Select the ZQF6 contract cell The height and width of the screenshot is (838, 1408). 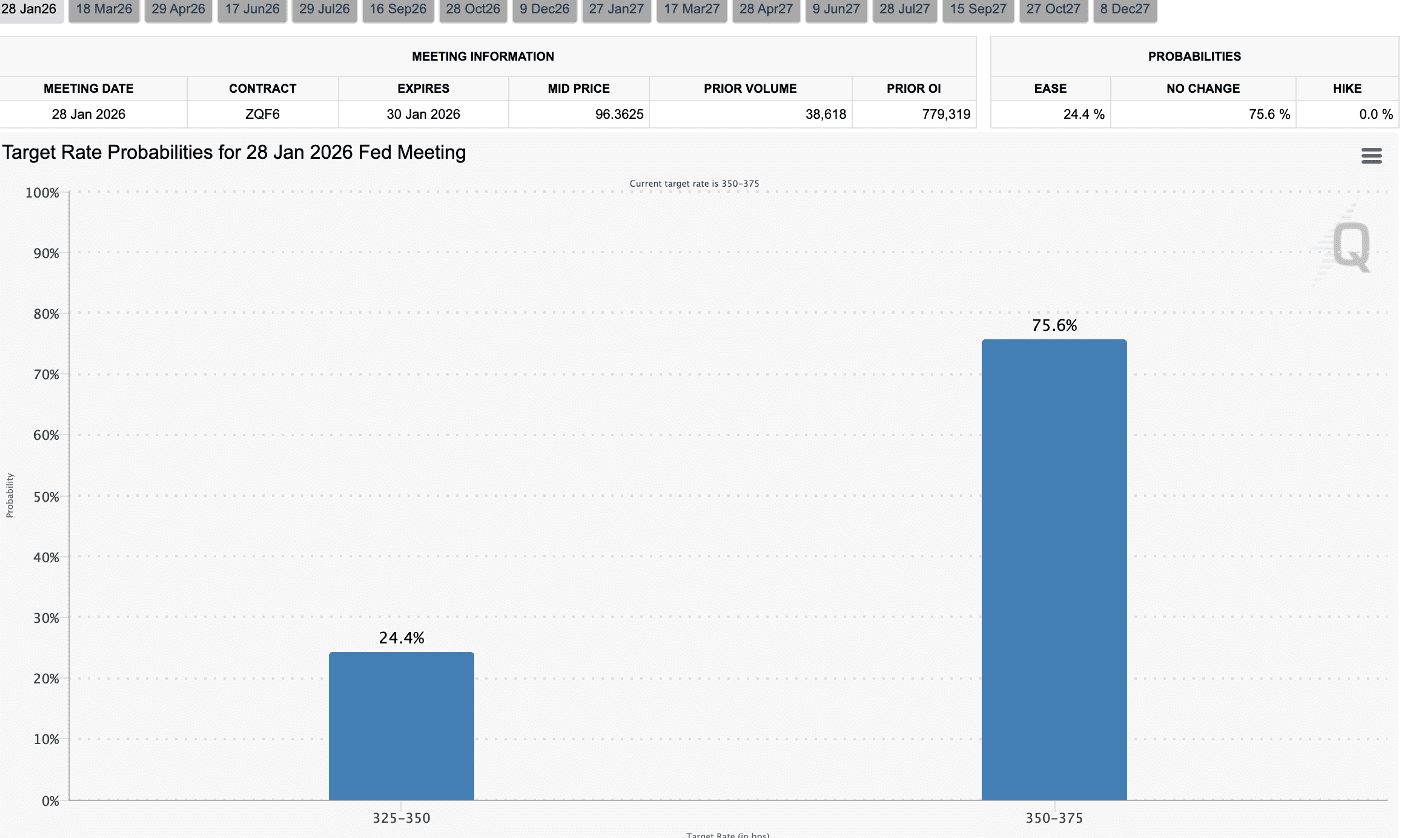click(262, 114)
